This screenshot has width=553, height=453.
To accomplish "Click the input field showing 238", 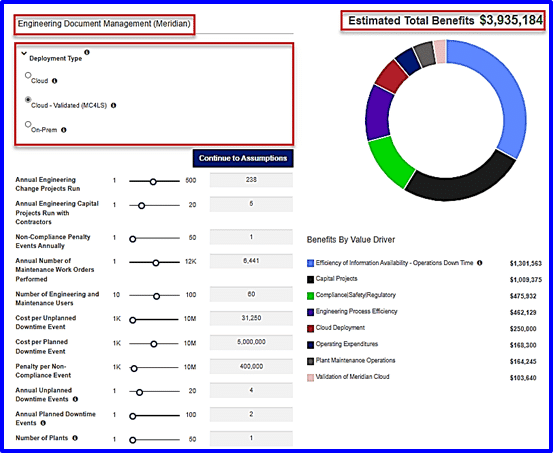I will coord(251,180).
